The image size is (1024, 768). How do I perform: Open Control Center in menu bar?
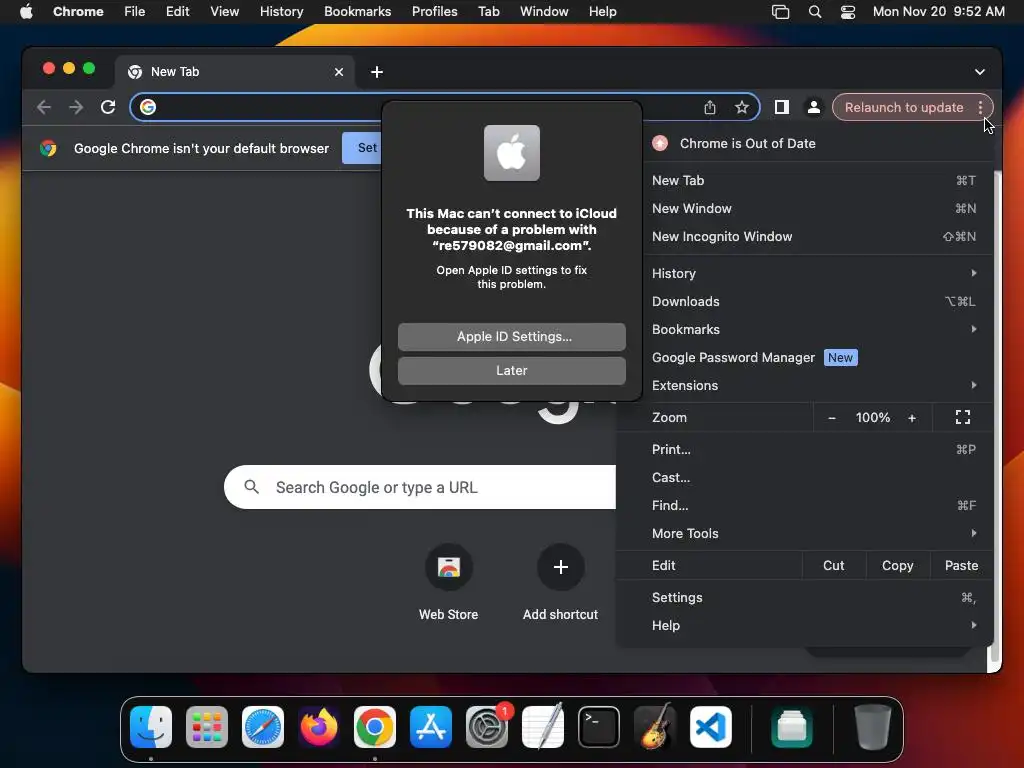(848, 12)
